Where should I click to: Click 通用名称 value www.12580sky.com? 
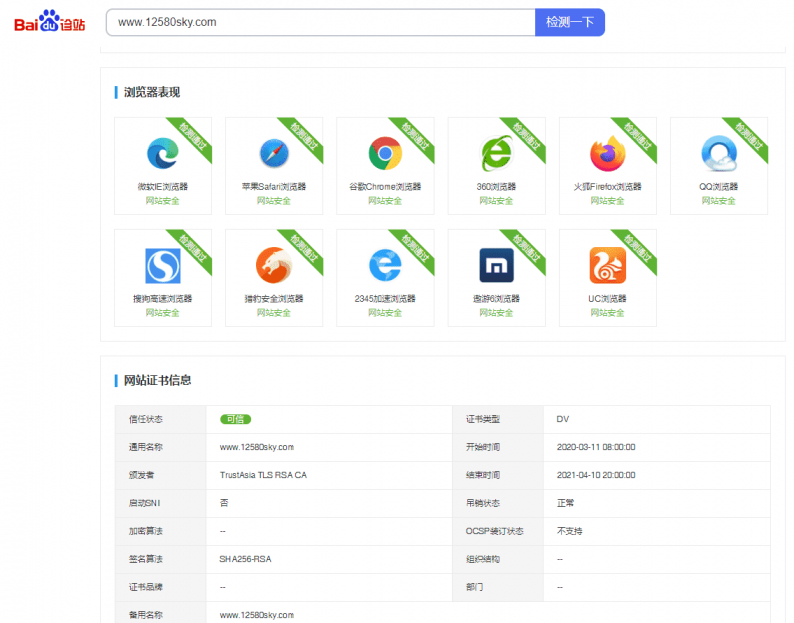[257, 447]
